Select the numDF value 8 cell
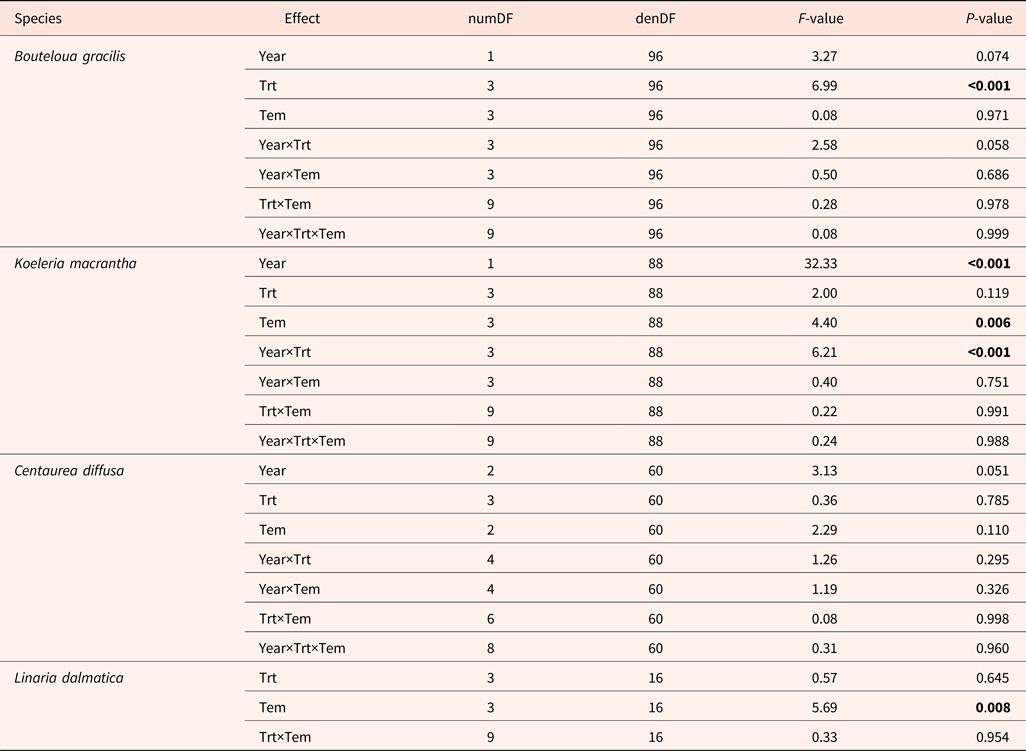The image size is (1026, 751). coord(490,648)
